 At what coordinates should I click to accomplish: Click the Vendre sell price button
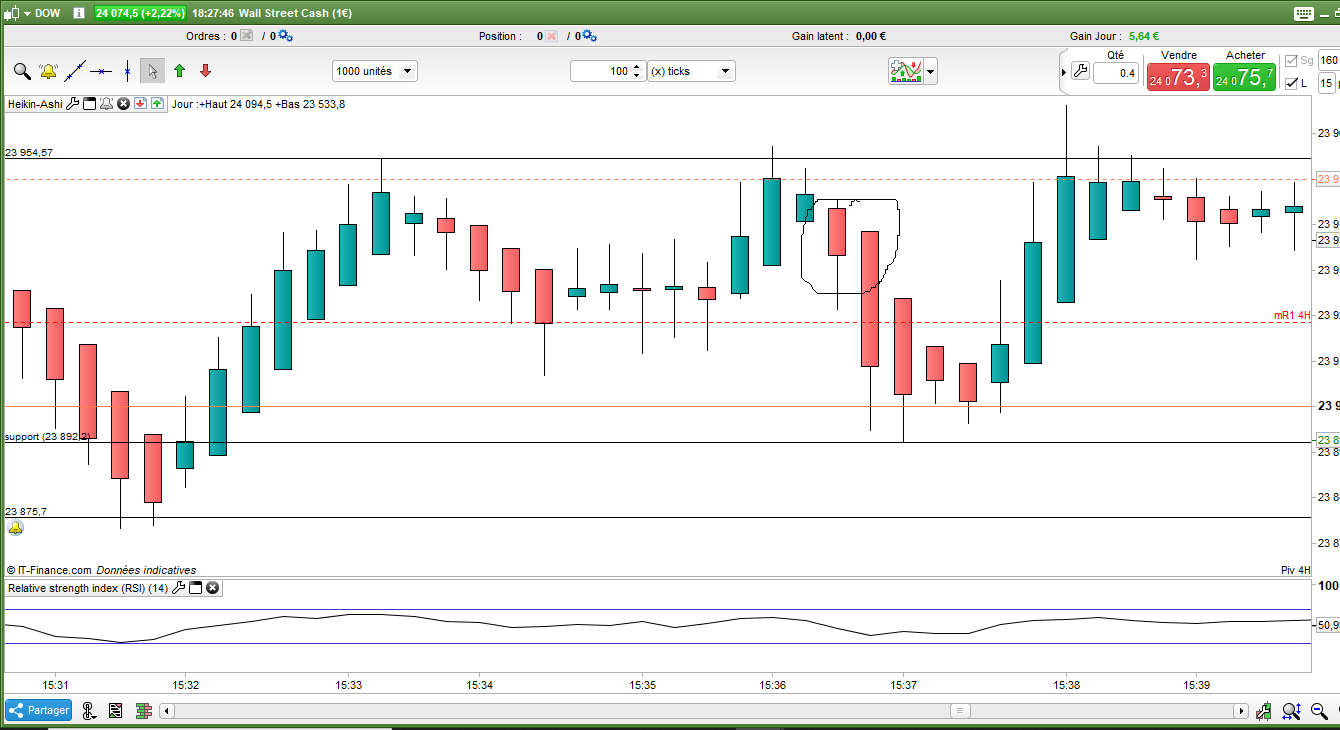point(1177,77)
